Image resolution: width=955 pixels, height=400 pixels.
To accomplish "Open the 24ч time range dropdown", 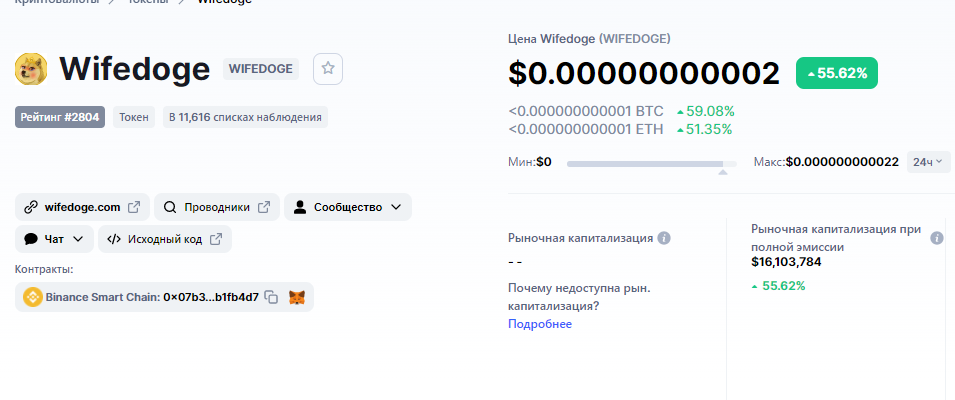I will pyautogui.click(x=928, y=162).
